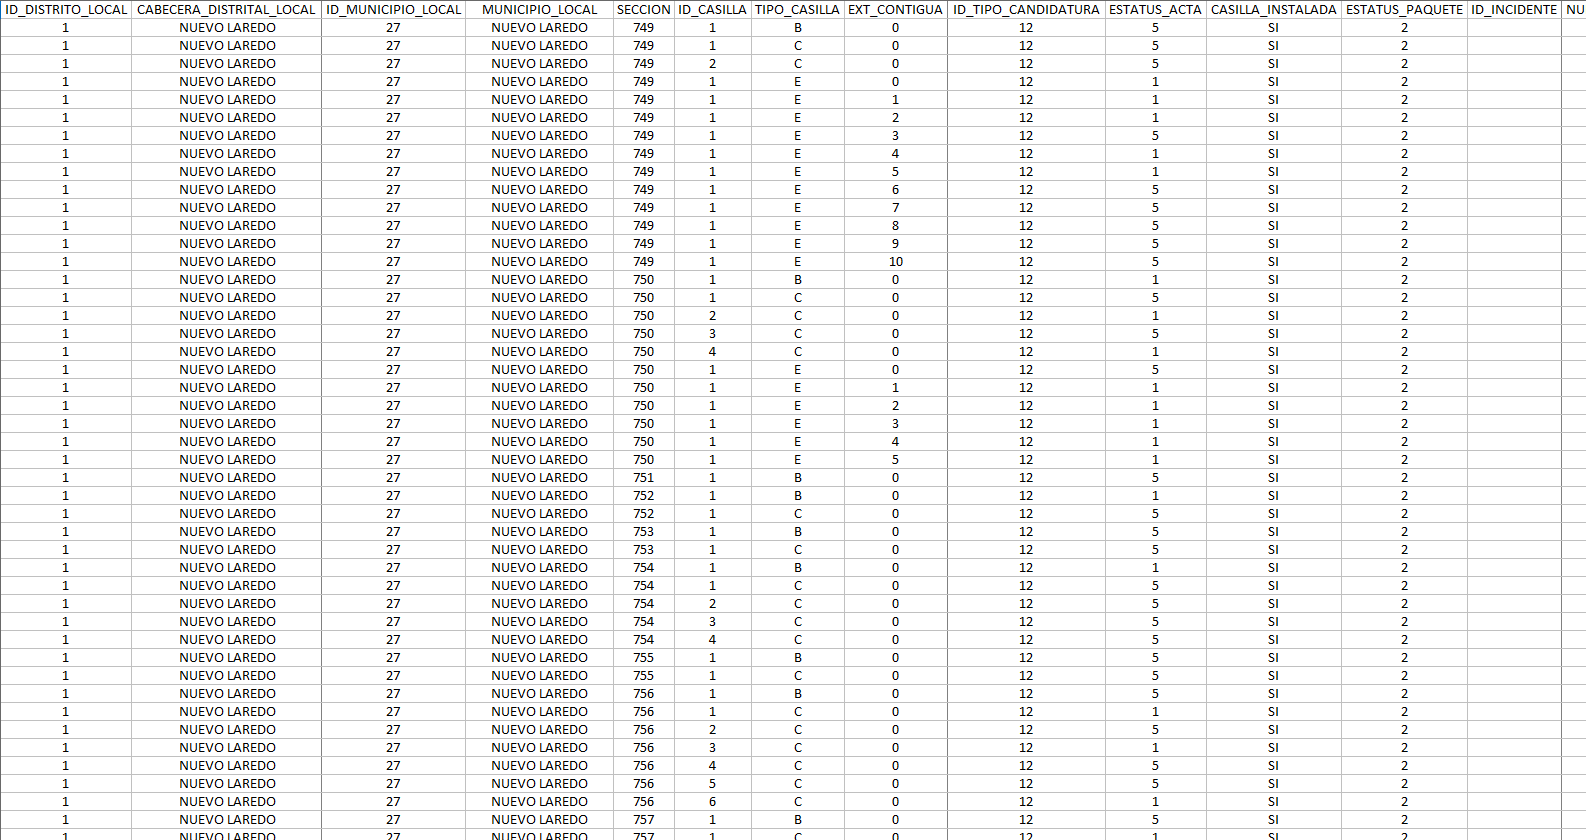Click the TIPO_CASILLA column header
The image size is (1587, 840).
[x=797, y=10]
